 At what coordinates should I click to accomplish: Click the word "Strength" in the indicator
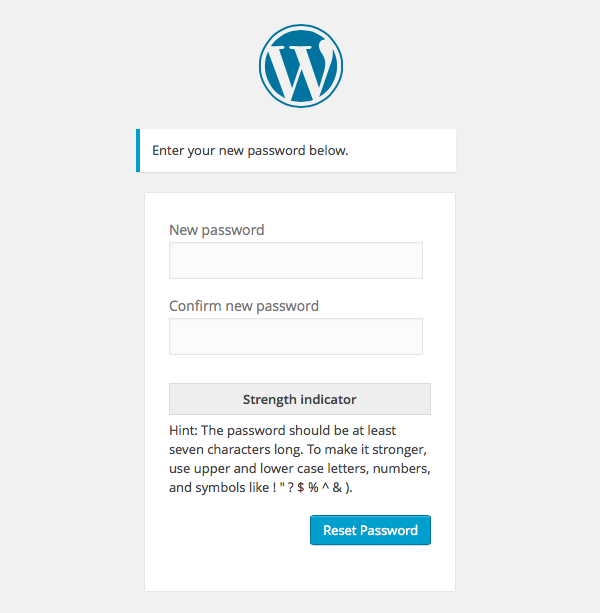pyautogui.click(x=271, y=399)
